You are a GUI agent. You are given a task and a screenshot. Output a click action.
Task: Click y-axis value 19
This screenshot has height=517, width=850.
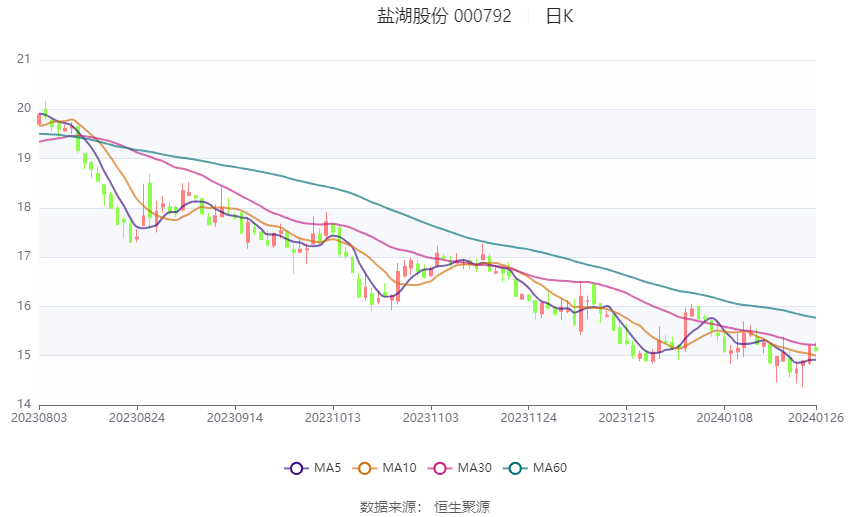pyautogui.click(x=24, y=158)
